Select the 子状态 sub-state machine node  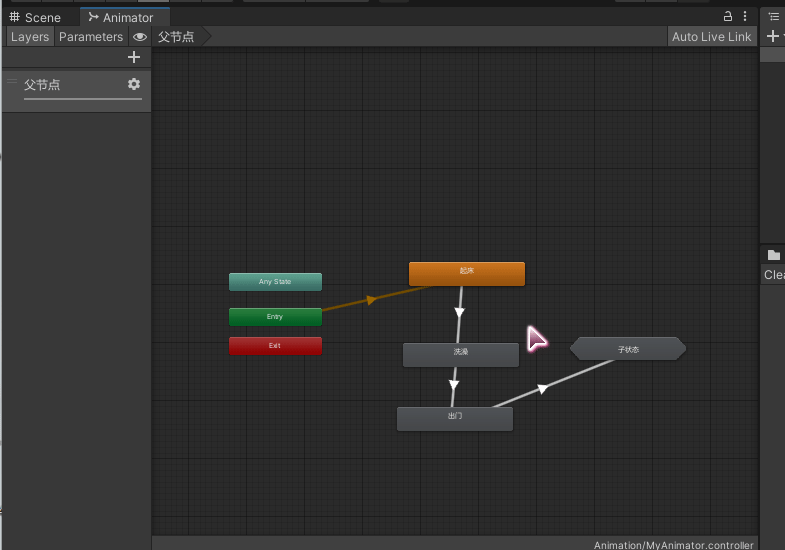628,349
